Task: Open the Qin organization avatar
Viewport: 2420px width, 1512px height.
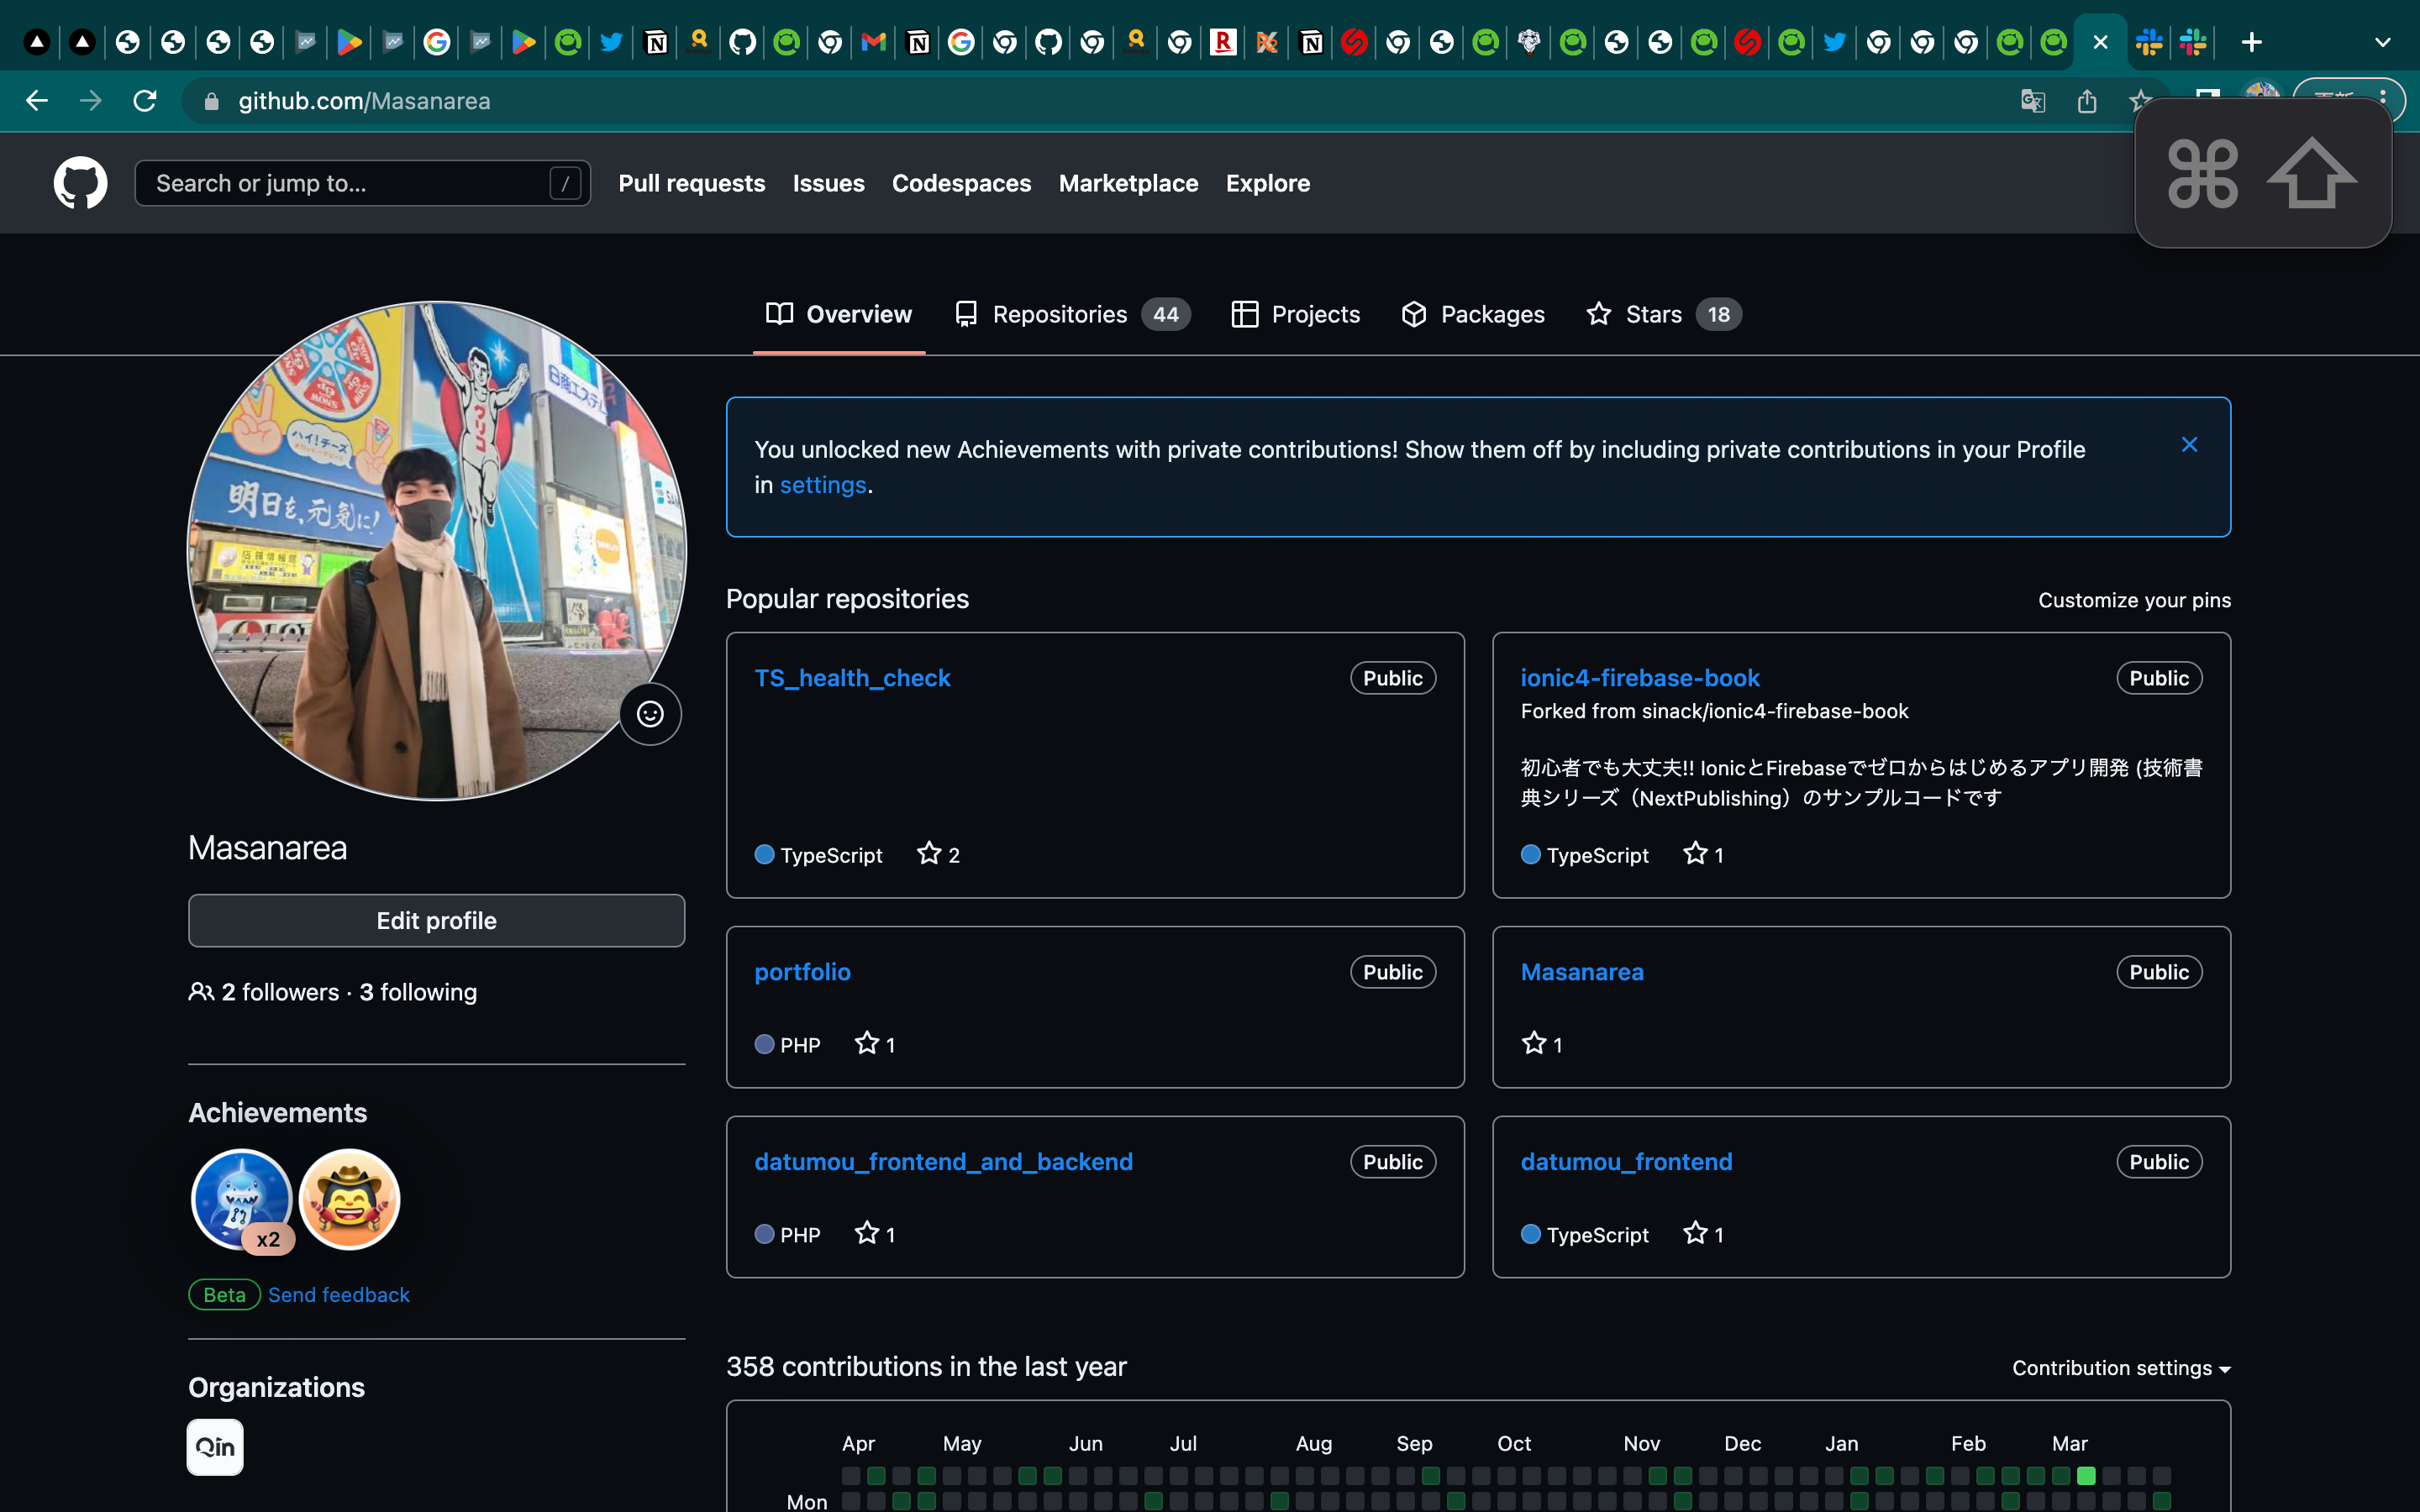Action: pos(215,1446)
